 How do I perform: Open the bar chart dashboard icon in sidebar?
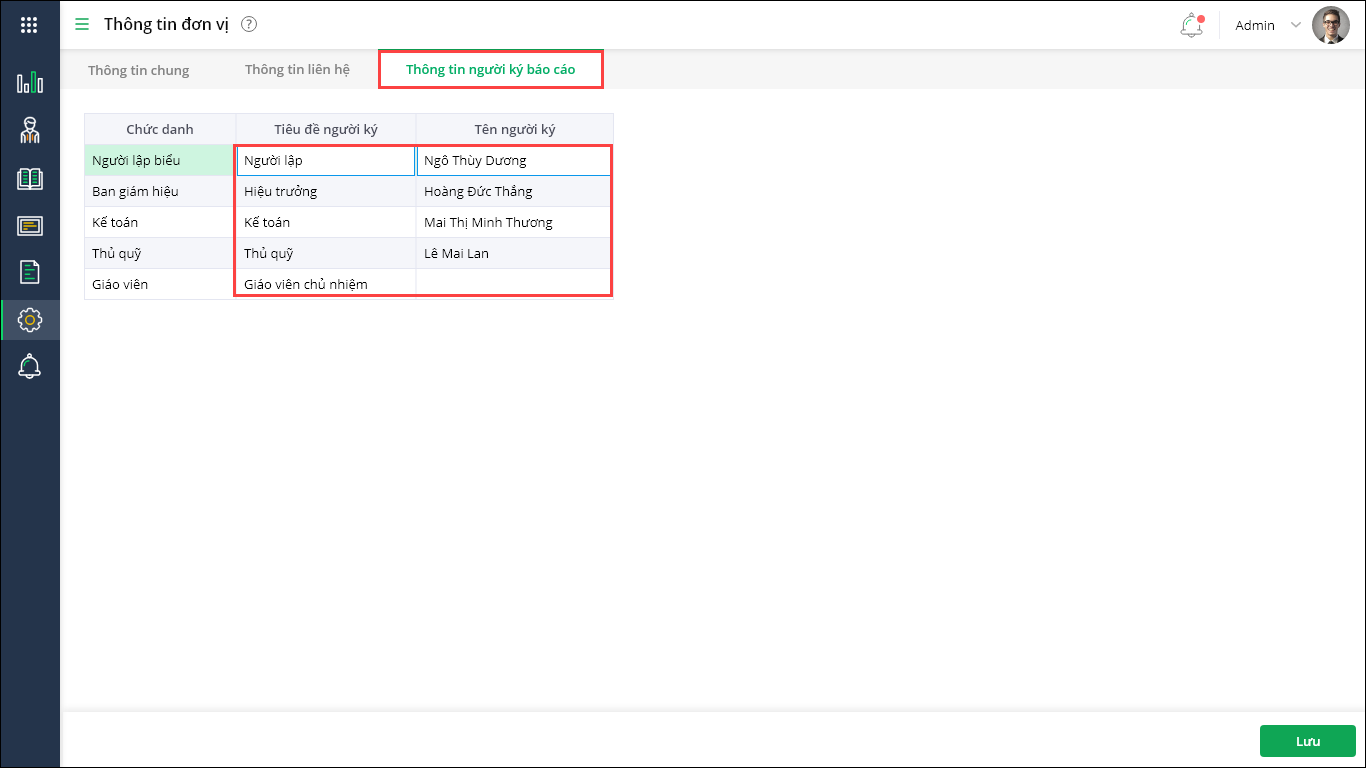coord(30,82)
